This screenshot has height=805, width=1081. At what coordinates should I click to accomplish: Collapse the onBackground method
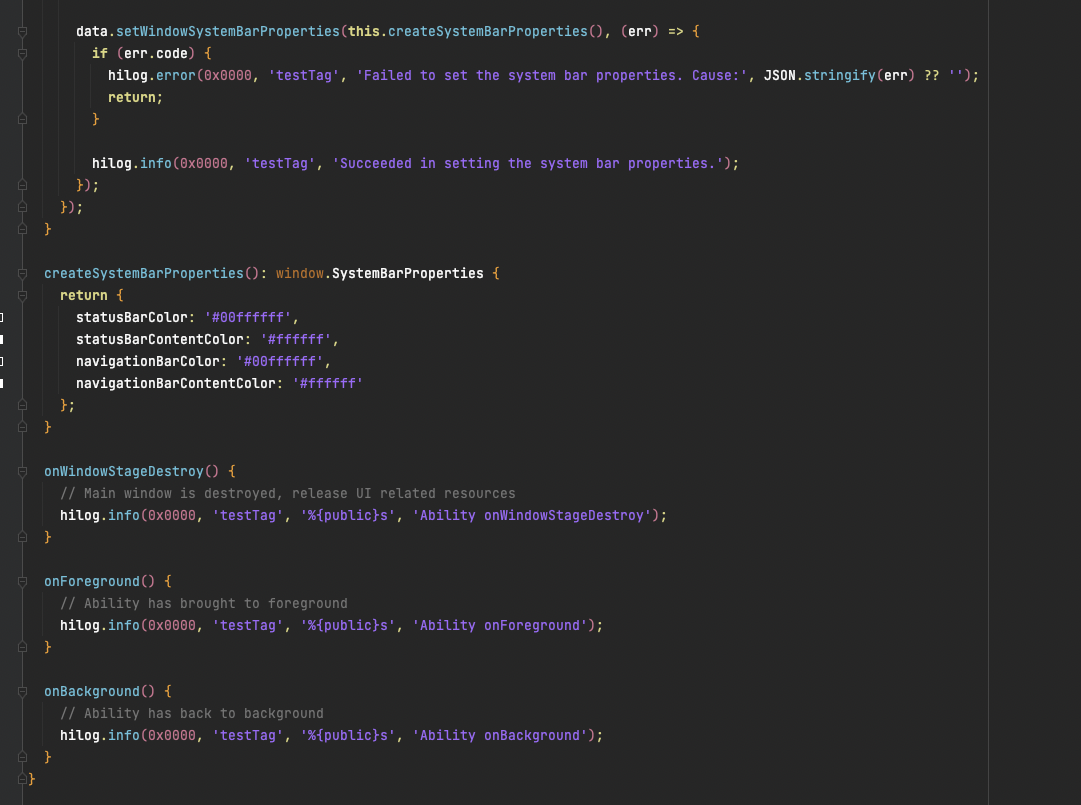click(x=22, y=691)
